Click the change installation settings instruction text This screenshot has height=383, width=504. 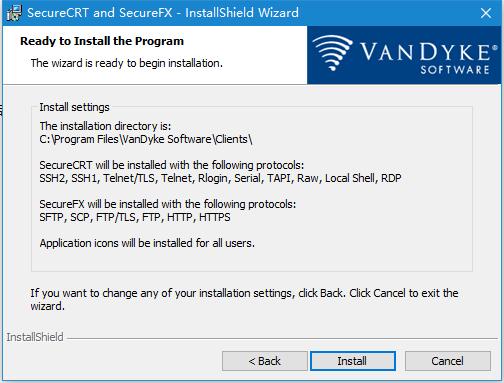(x=244, y=299)
